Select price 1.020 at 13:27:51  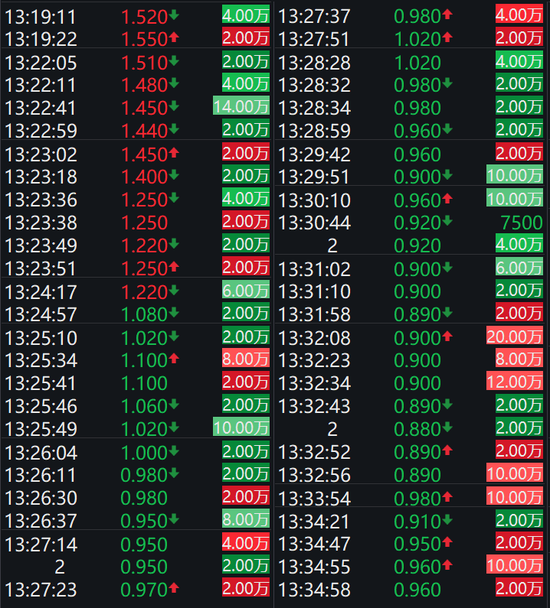coord(418,39)
